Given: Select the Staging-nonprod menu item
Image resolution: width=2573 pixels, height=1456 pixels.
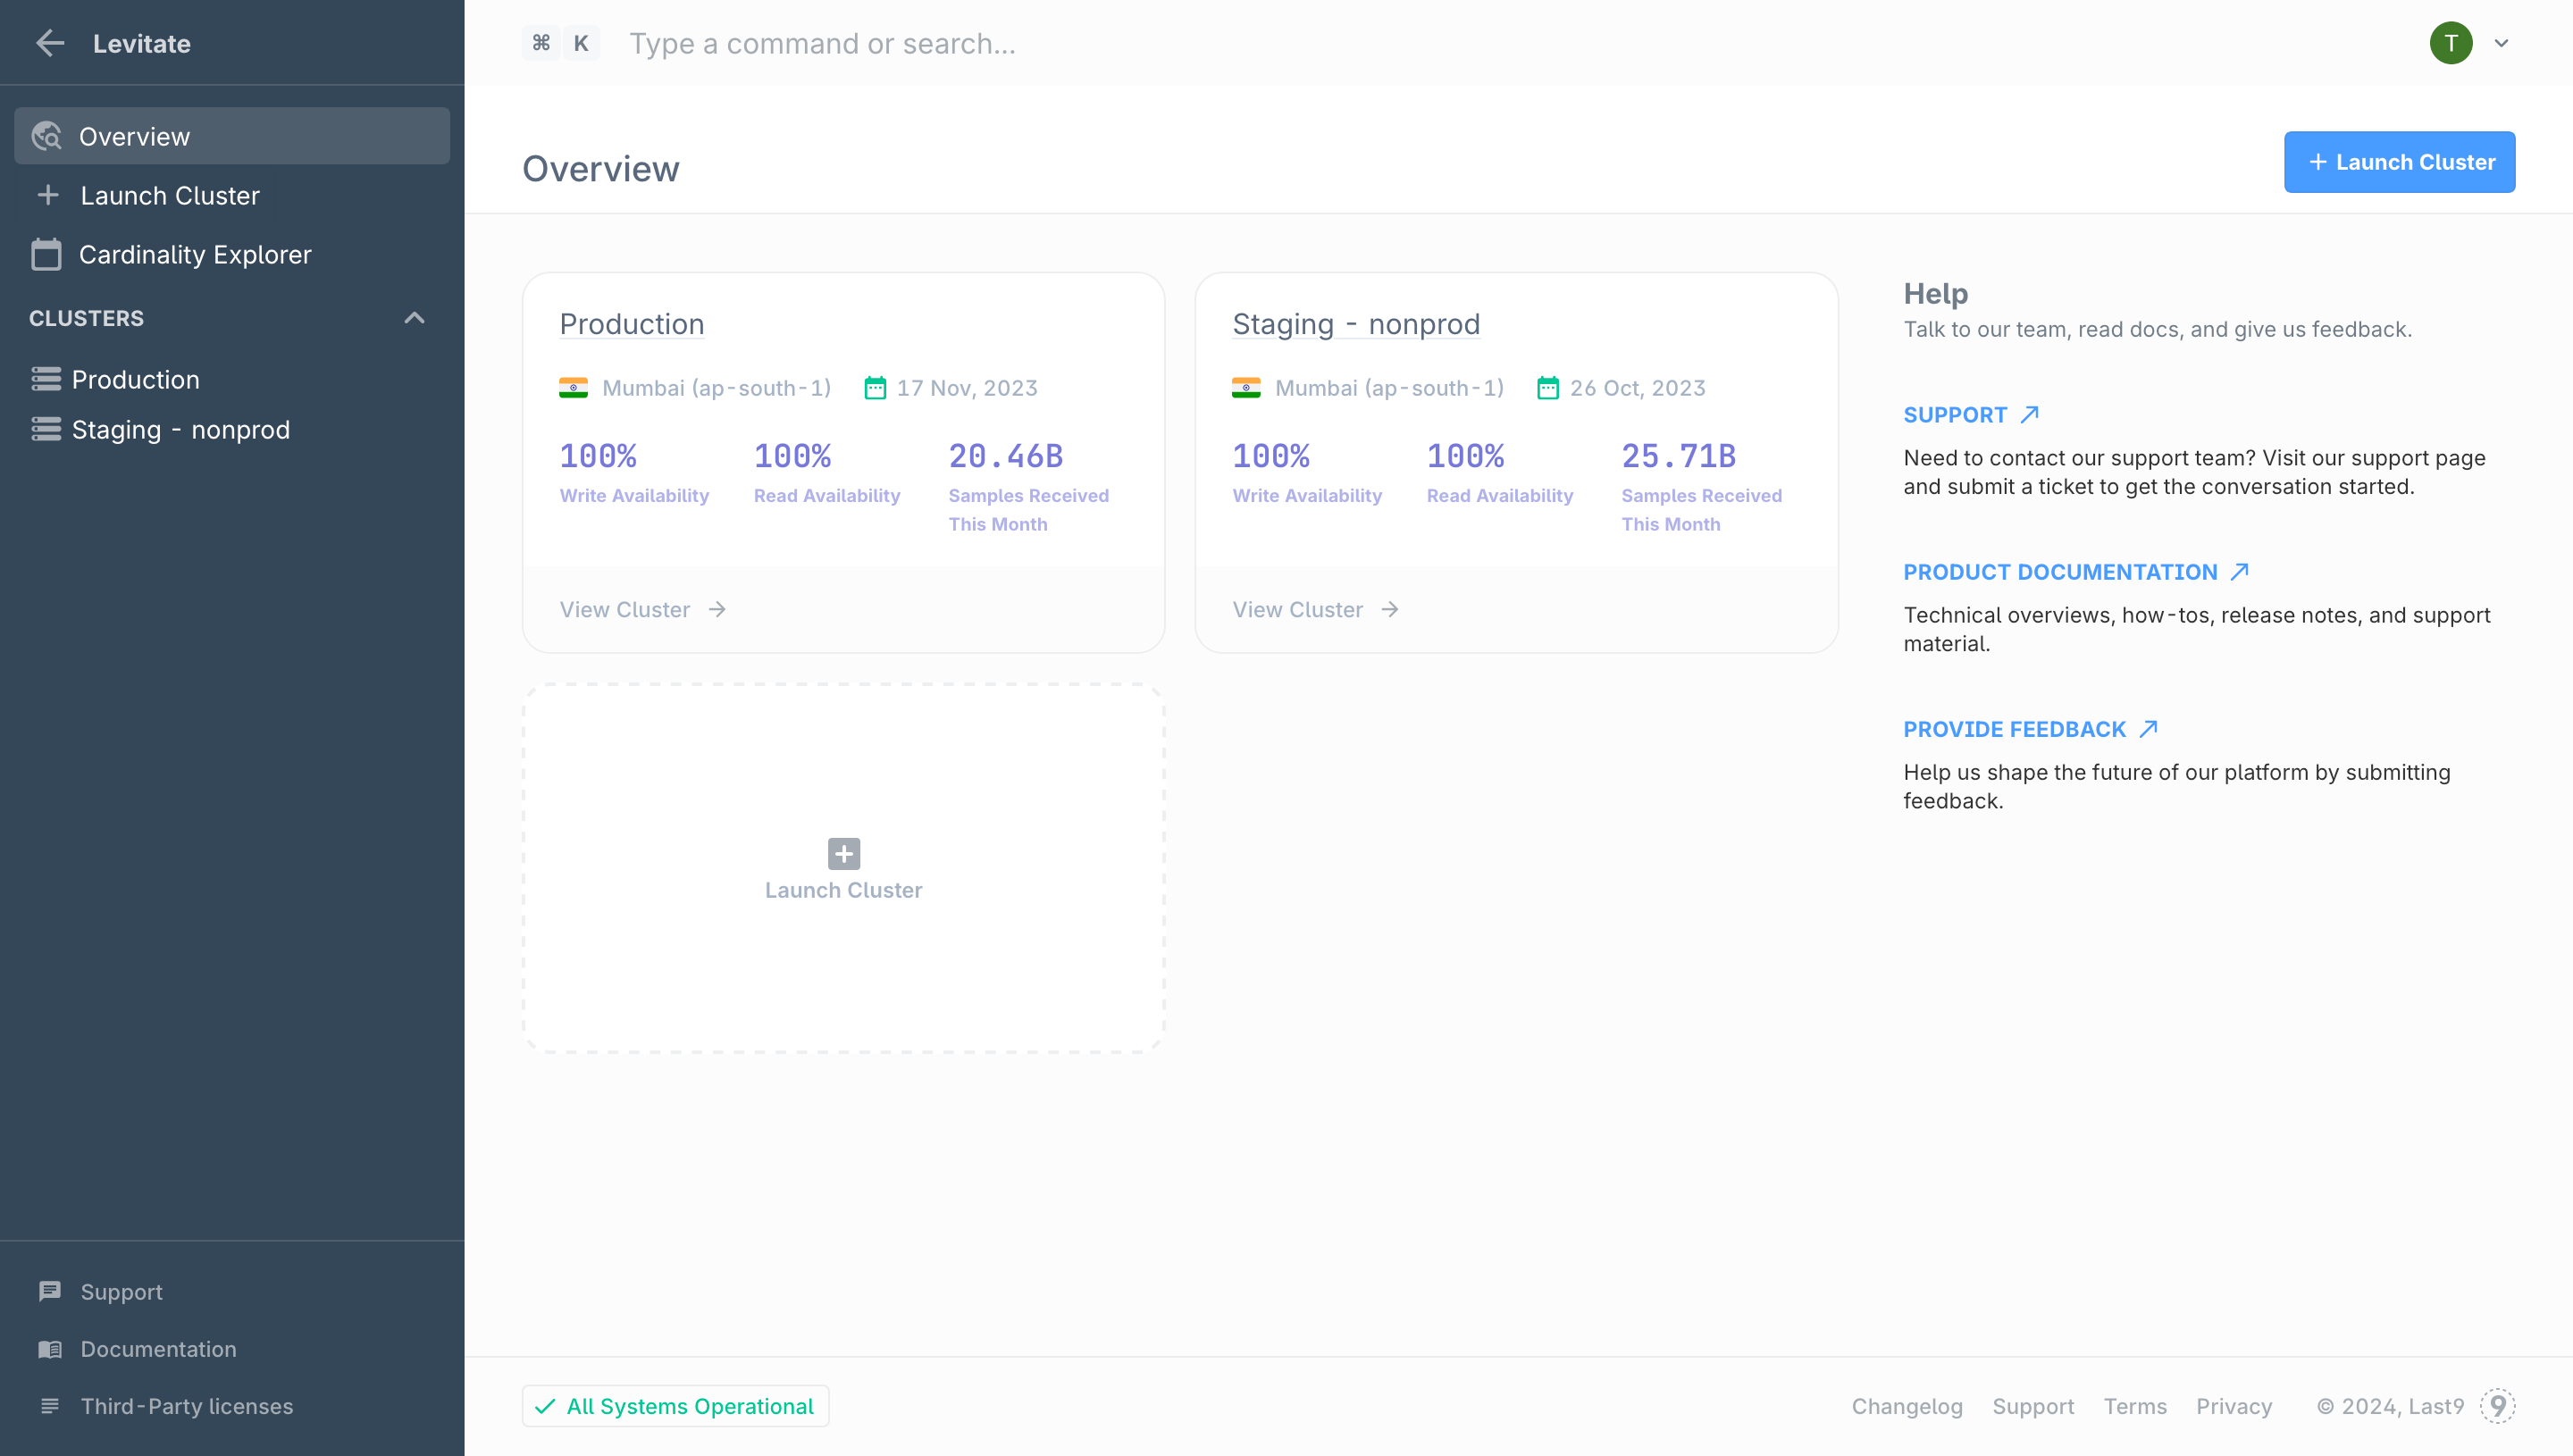Looking at the screenshot, I should (x=180, y=428).
